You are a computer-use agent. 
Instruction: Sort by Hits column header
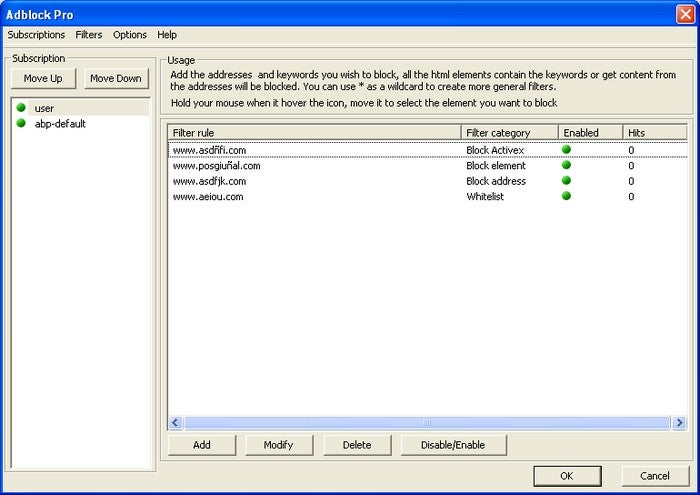click(655, 133)
